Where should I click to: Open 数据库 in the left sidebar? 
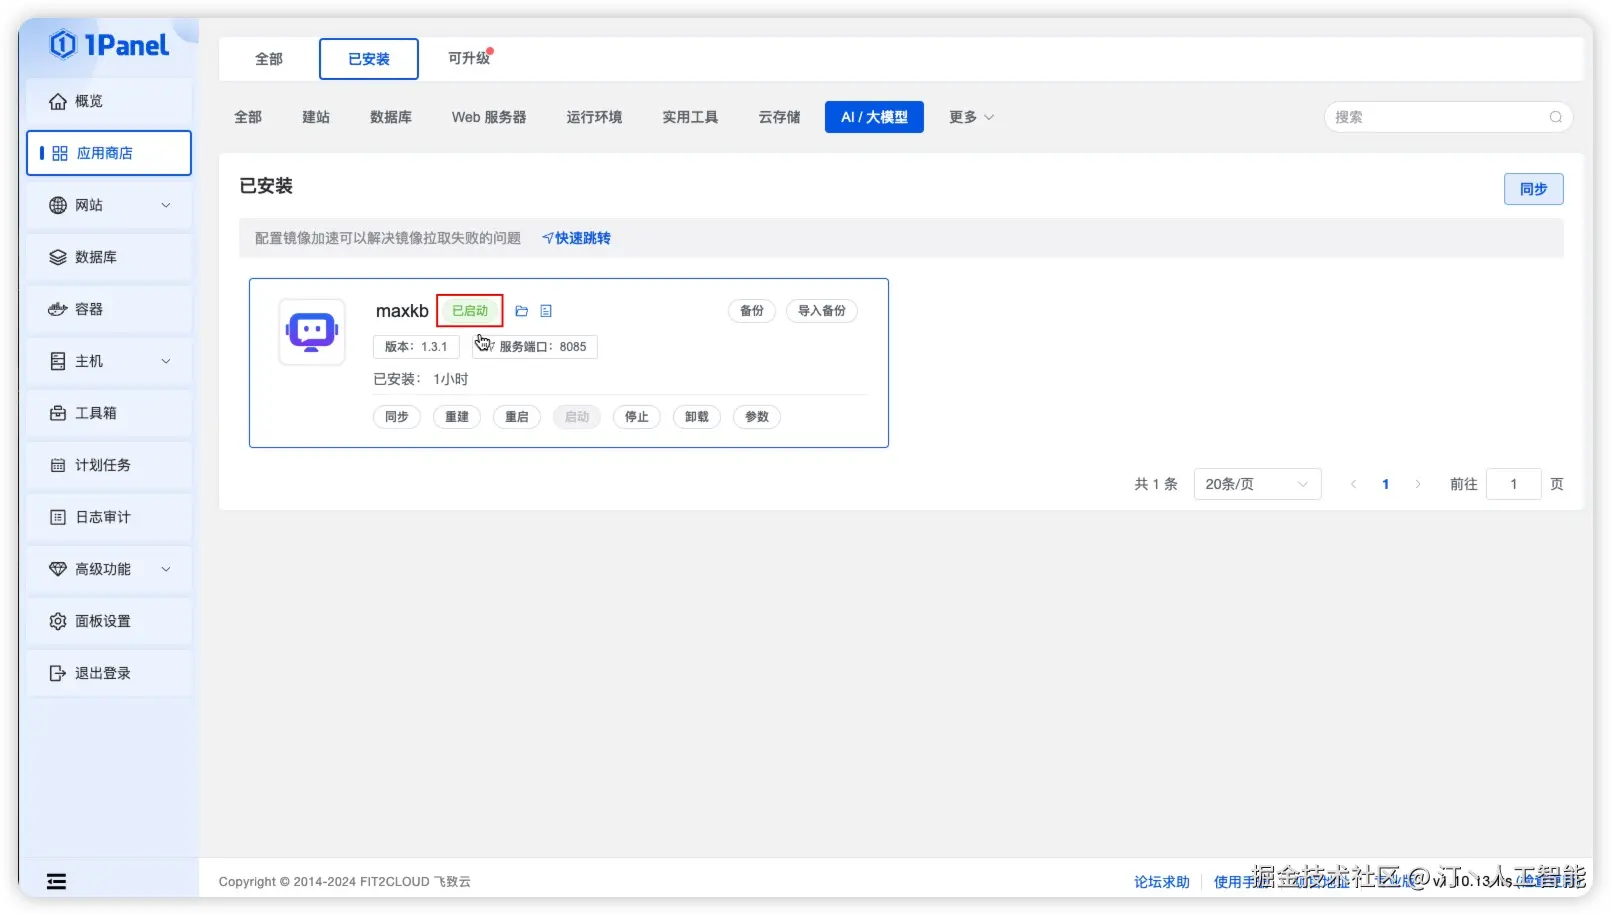pos(109,257)
